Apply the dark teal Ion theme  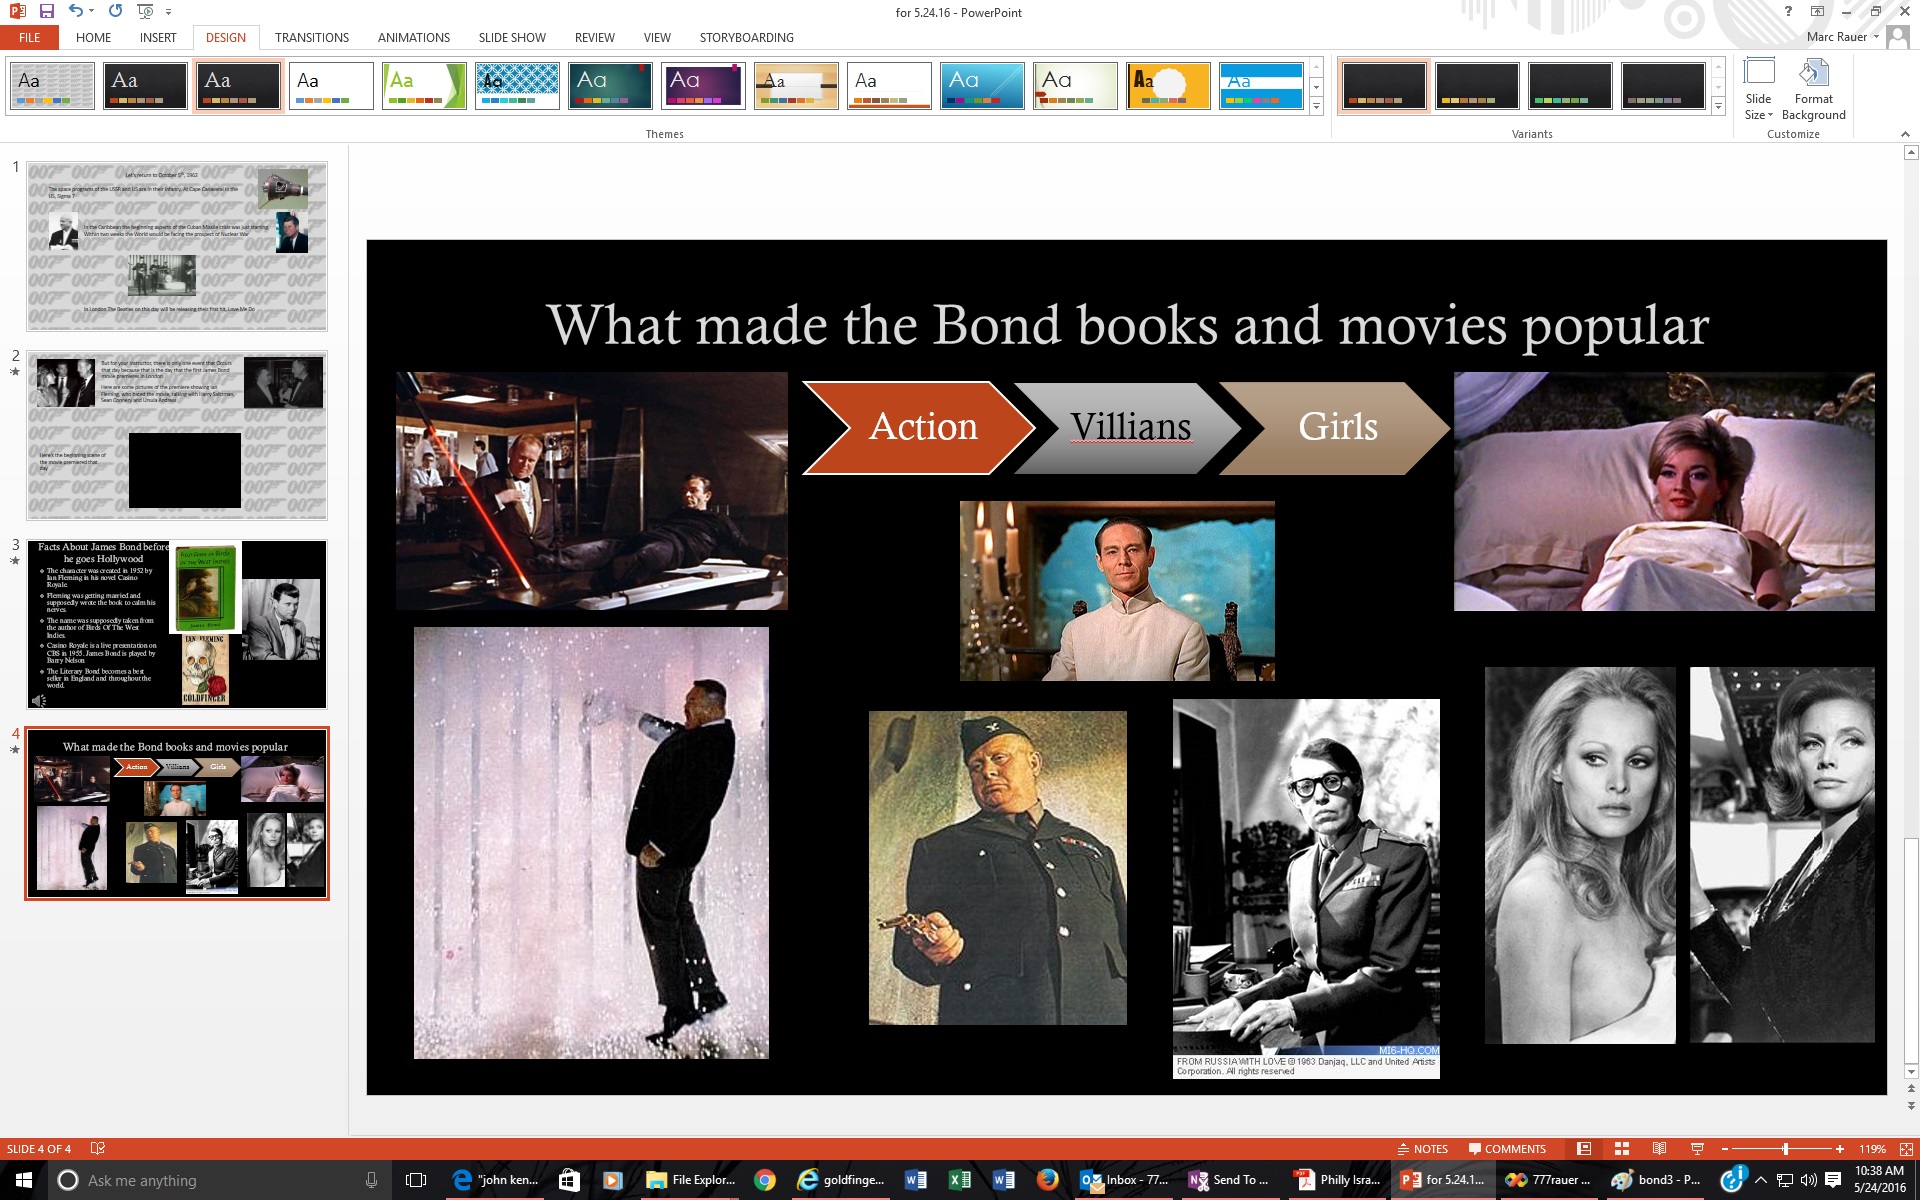pyautogui.click(x=610, y=86)
